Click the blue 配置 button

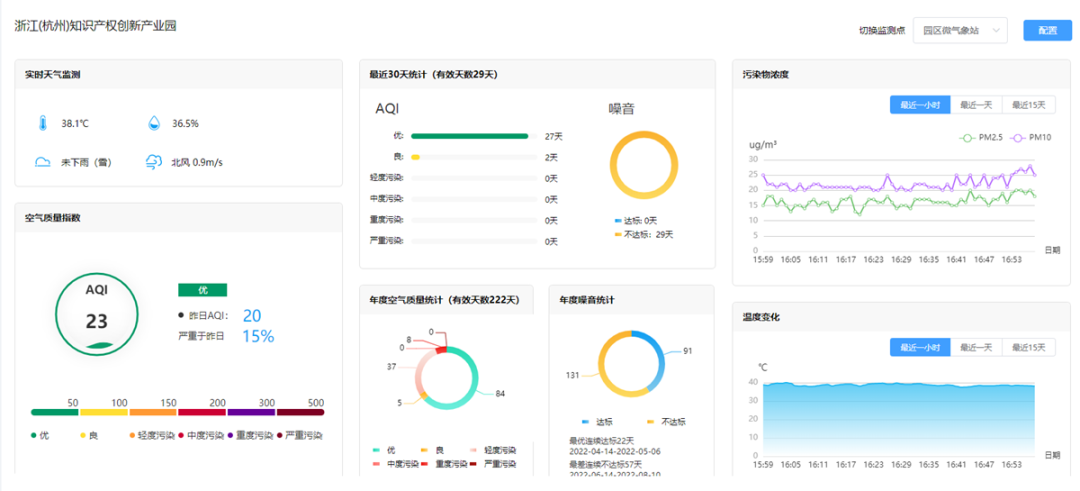(1047, 30)
